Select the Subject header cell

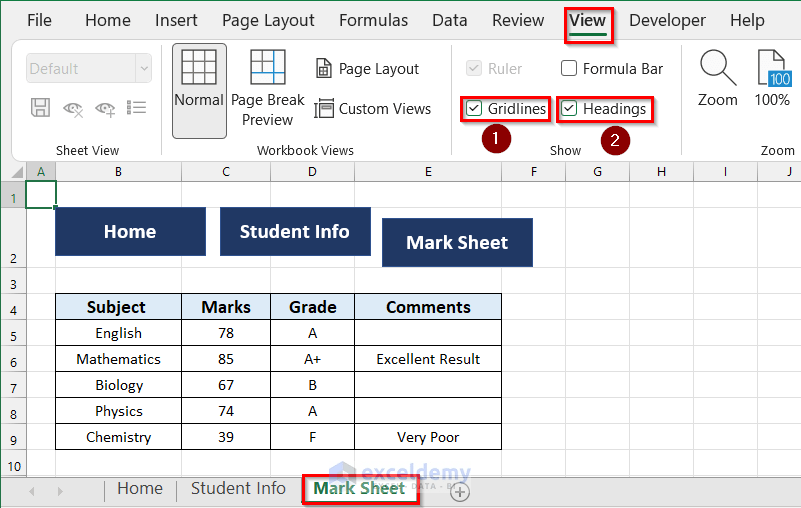click(x=119, y=307)
